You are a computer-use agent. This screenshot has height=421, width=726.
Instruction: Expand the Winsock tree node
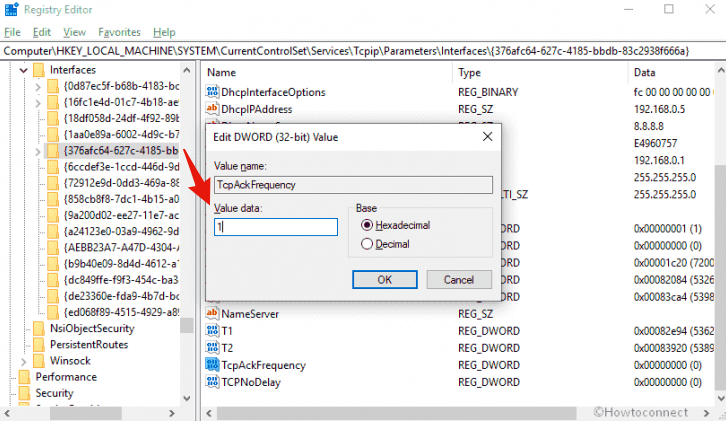(24, 361)
